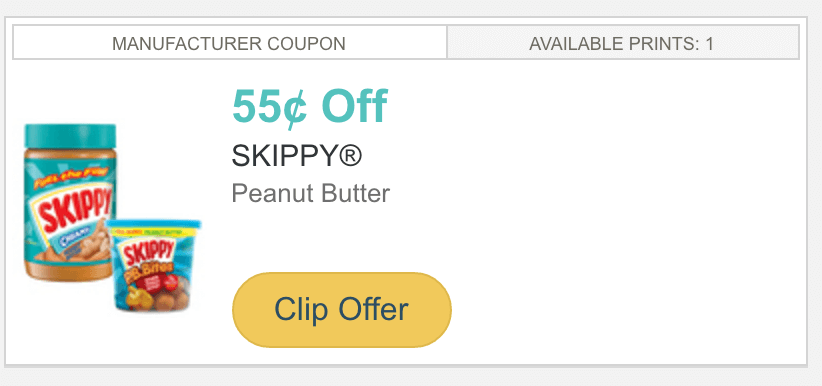Click the number 1 after AVAILABLE PRINTS
Viewport: 822px width, 386px height.
709,44
